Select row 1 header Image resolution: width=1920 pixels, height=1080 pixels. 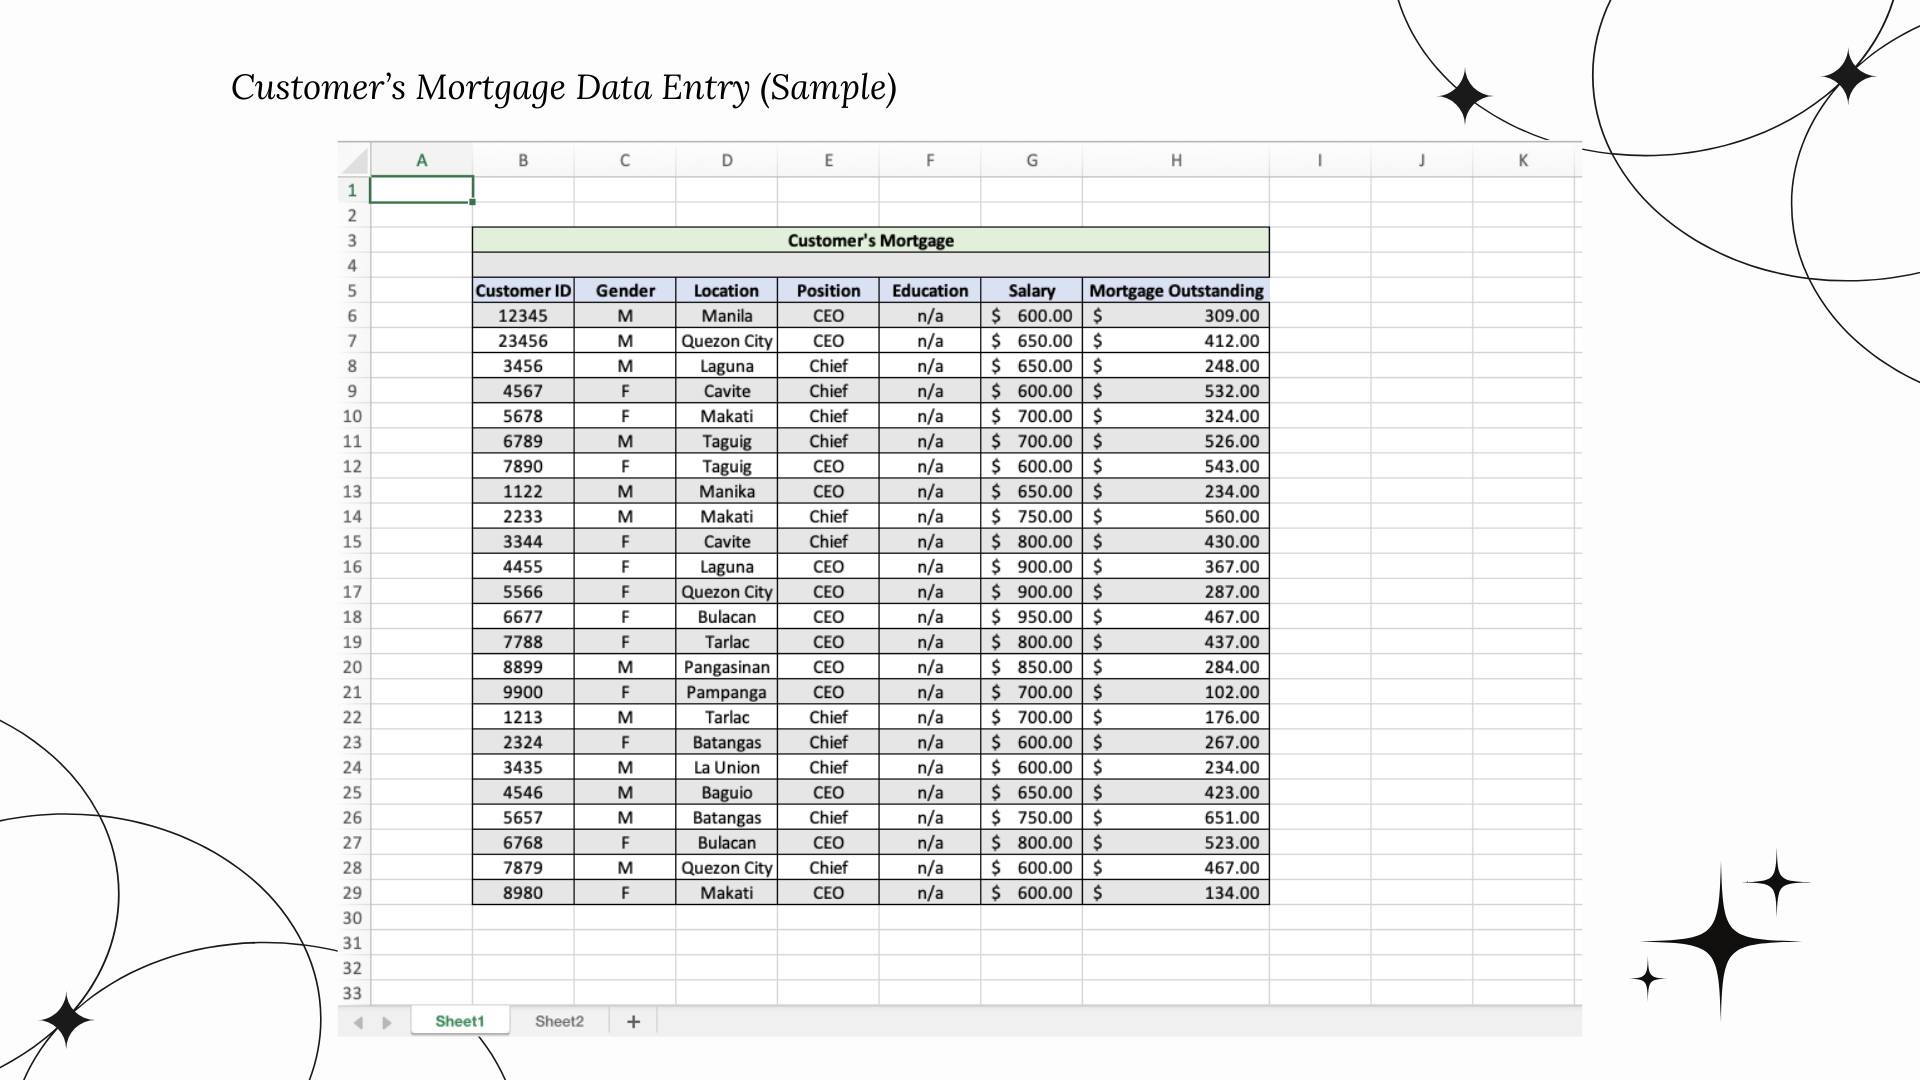[x=352, y=190]
